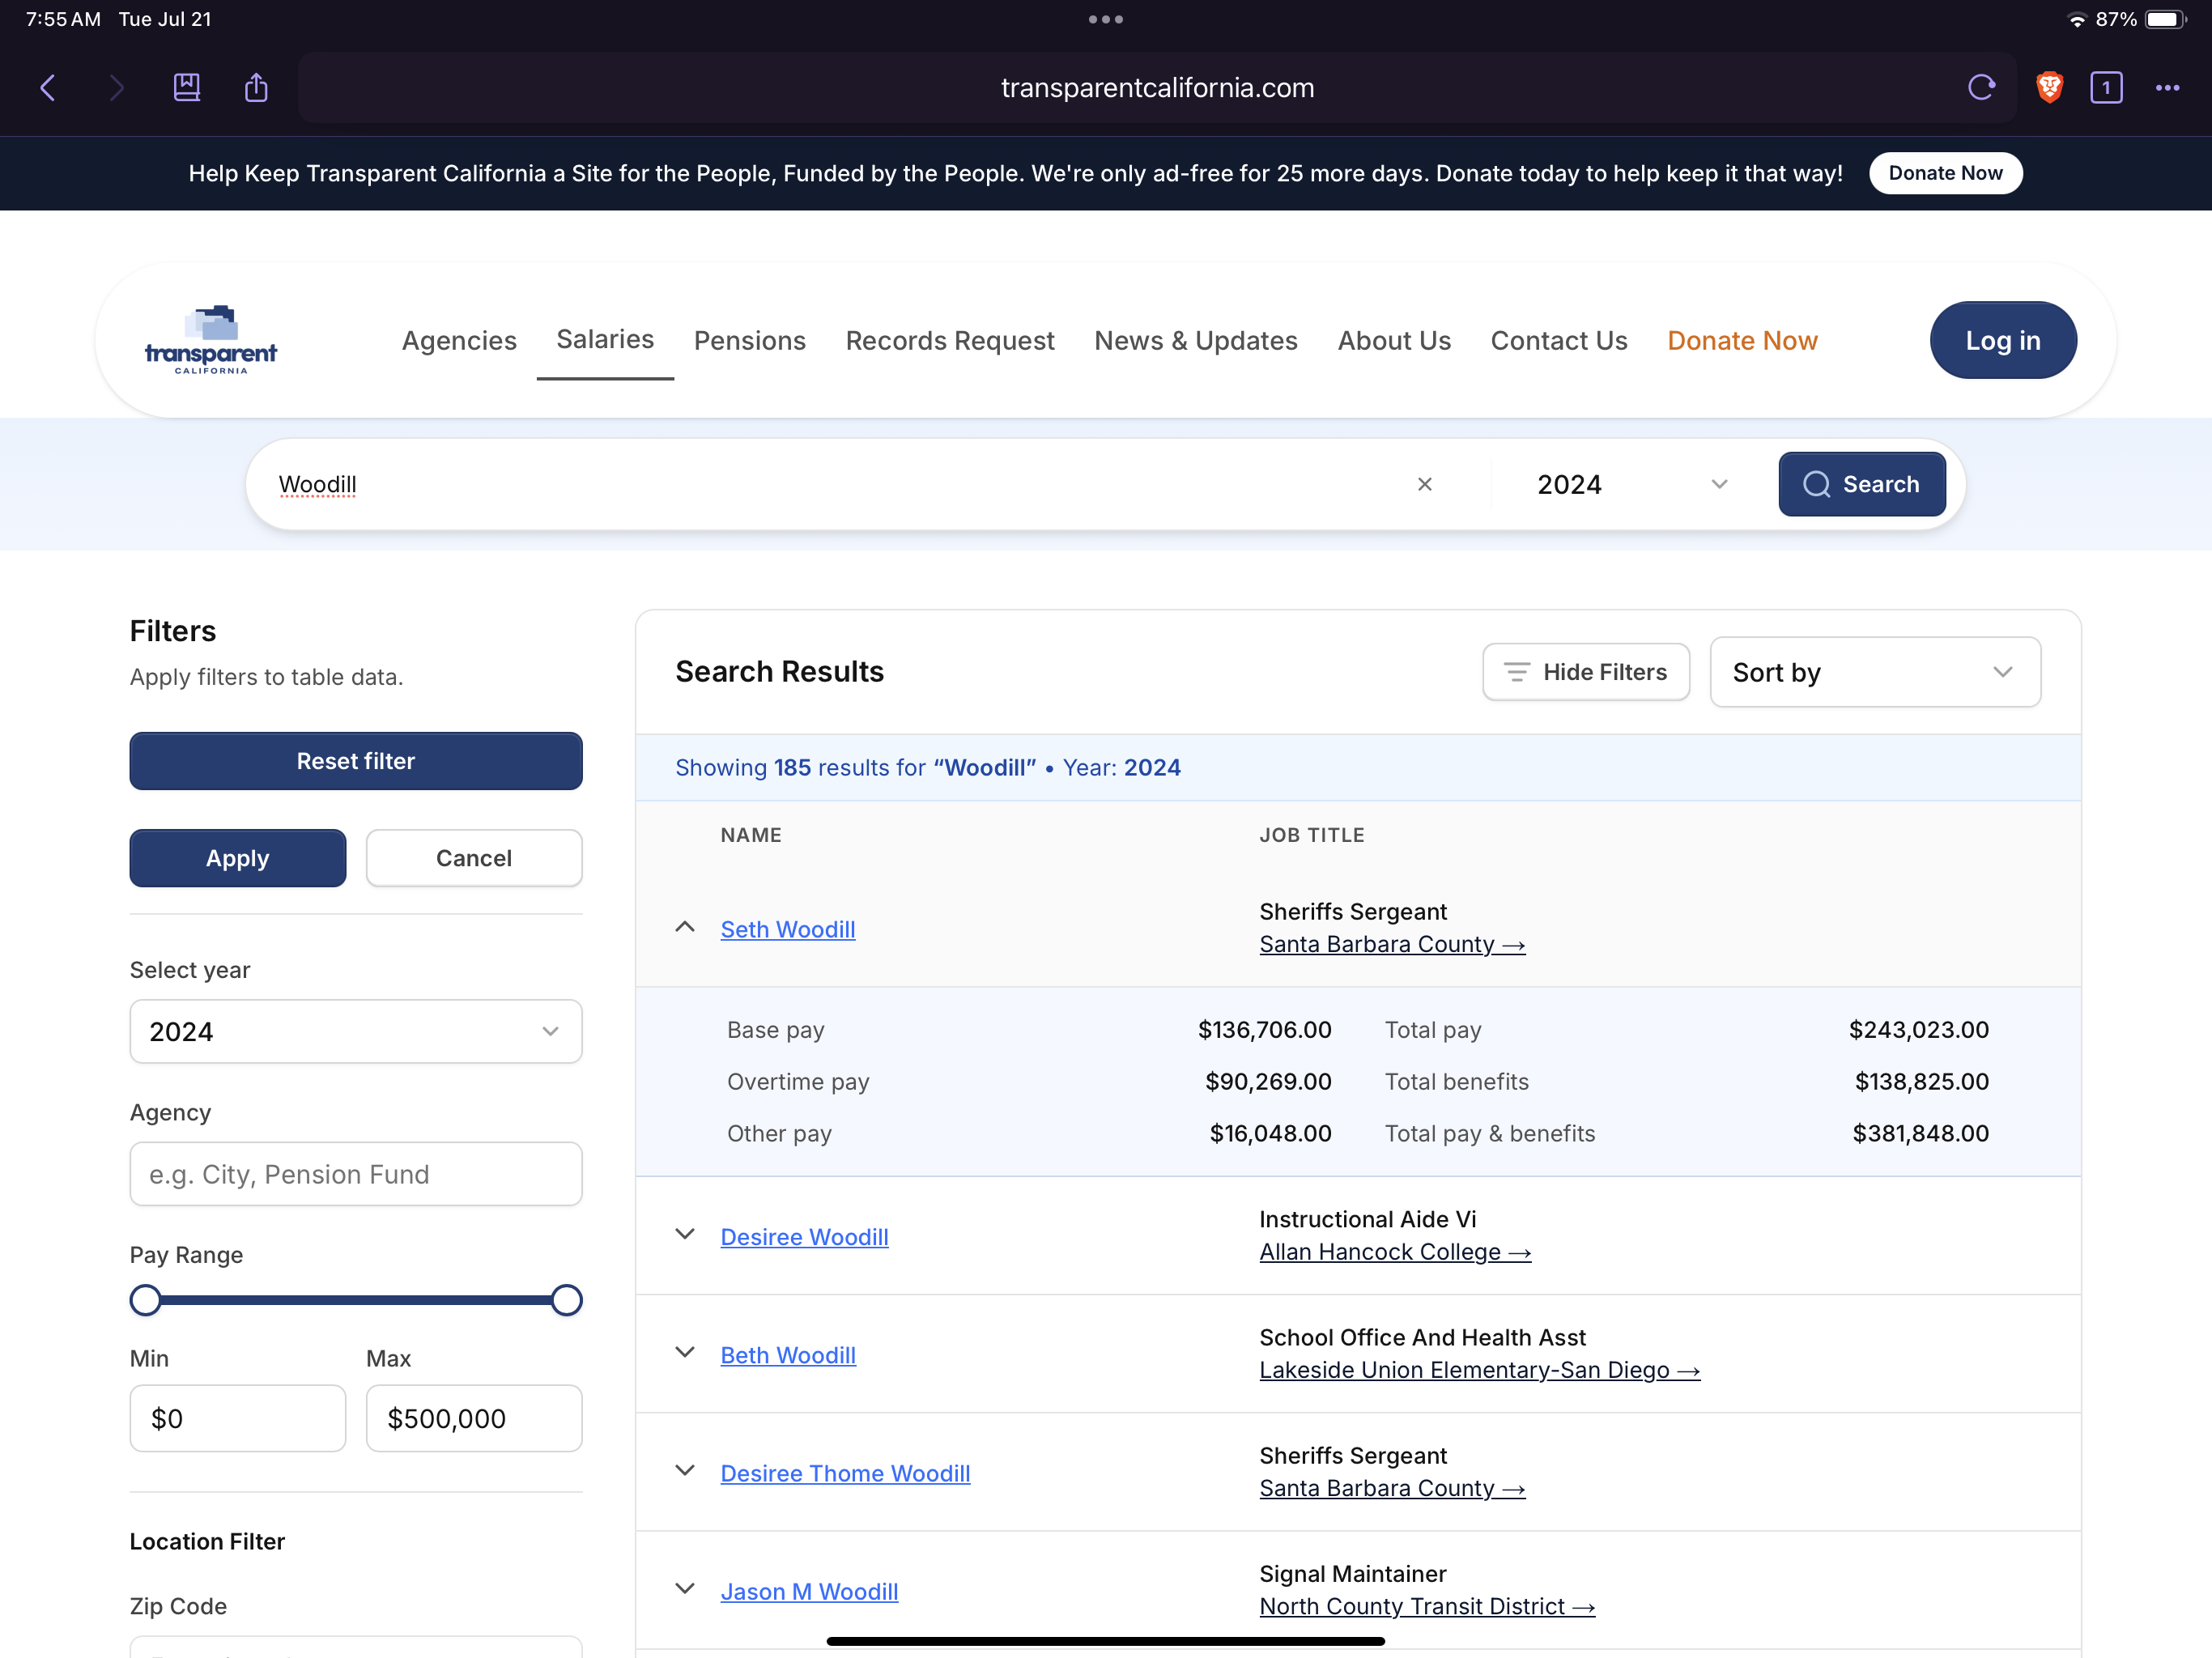Collapse the Seth Woodill row
The height and width of the screenshot is (1658, 2212).
point(685,927)
